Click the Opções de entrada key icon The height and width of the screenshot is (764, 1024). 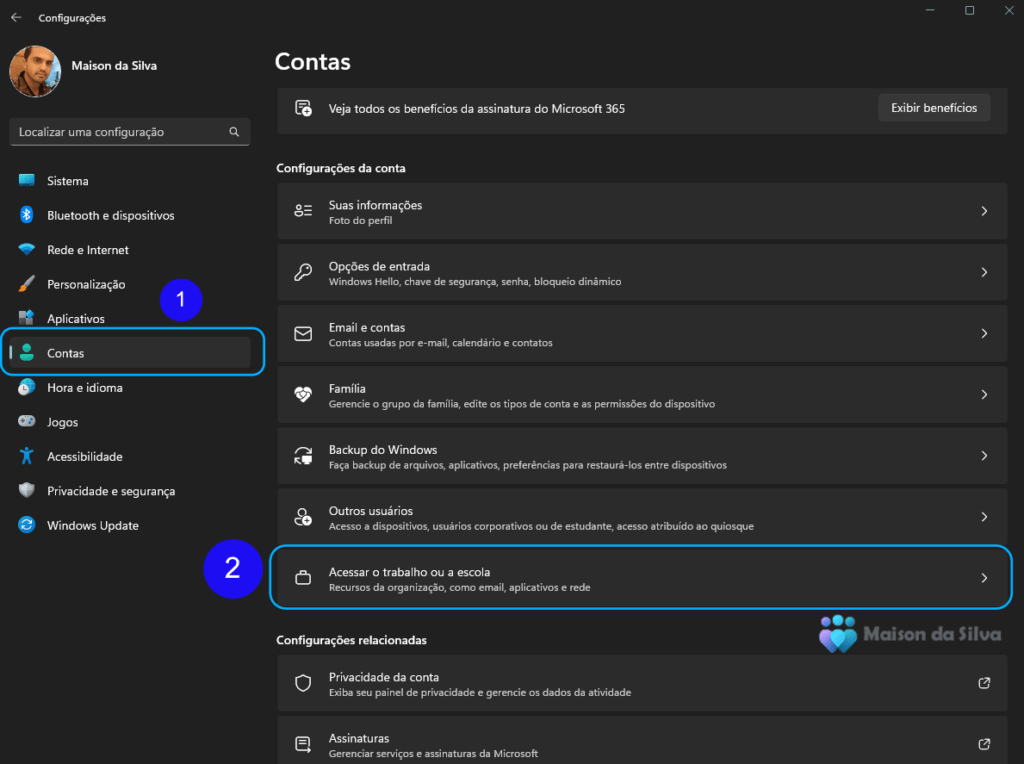pos(303,272)
